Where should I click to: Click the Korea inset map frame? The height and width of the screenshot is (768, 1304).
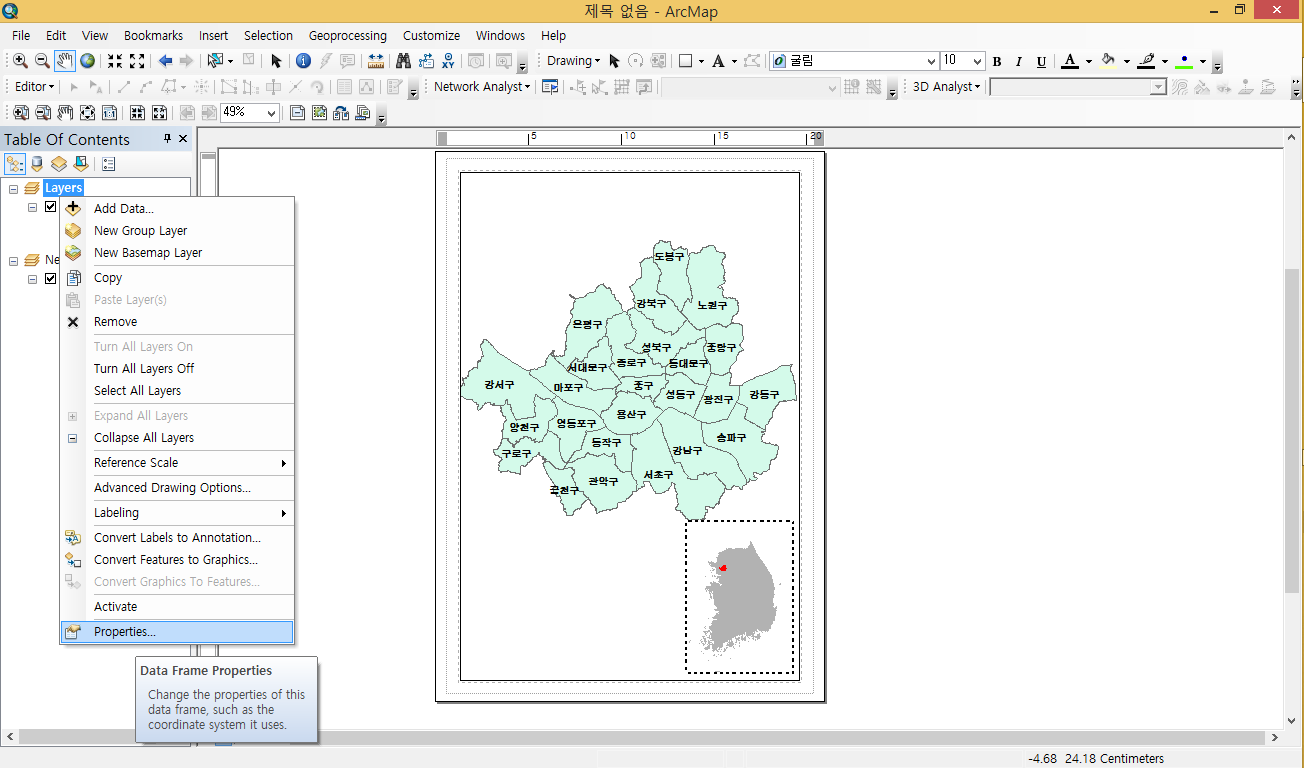[x=739, y=597]
